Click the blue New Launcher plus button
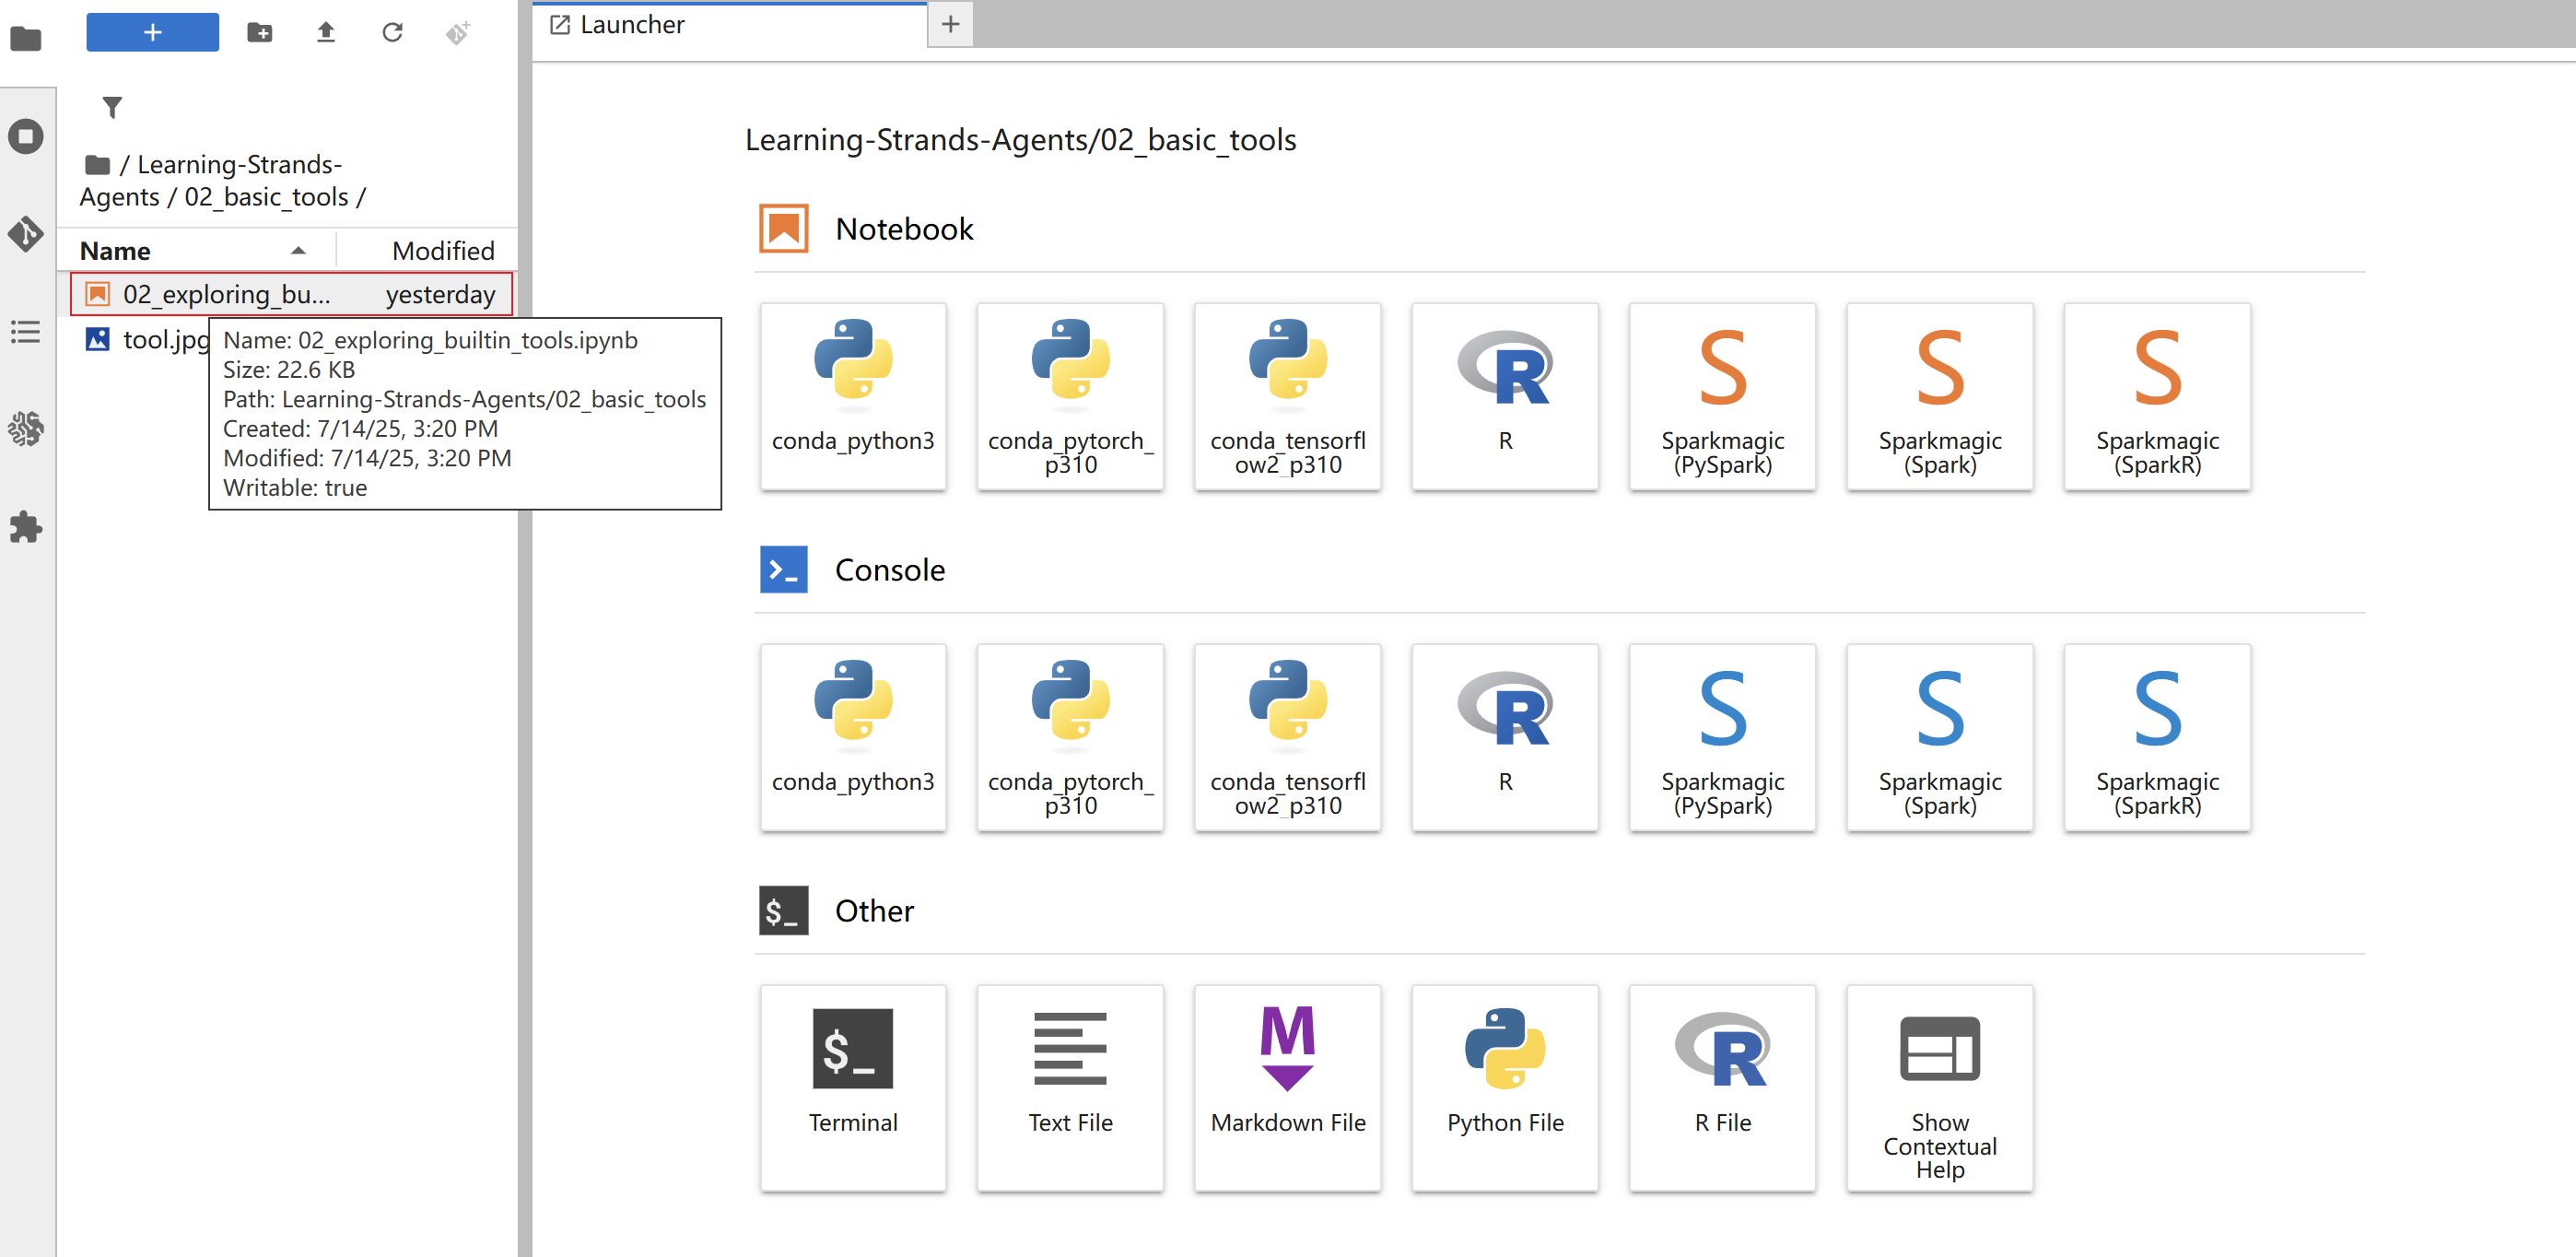The image size is (2576, 1257). pyautogui.click(x=152, y=32)
